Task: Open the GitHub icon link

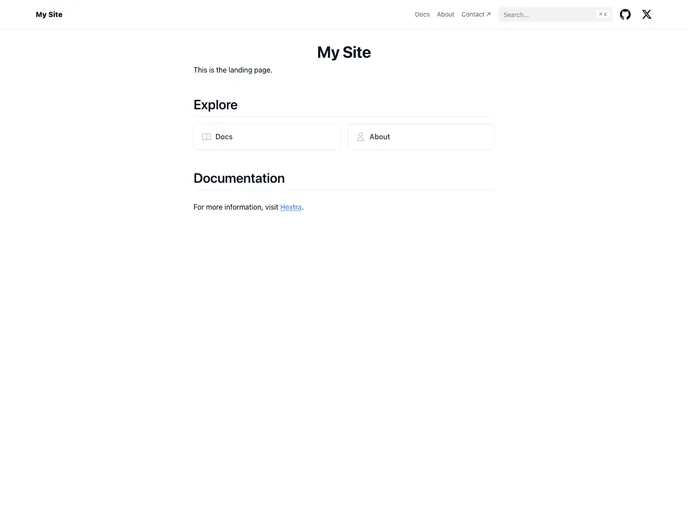Action: (x=625, y=14)
